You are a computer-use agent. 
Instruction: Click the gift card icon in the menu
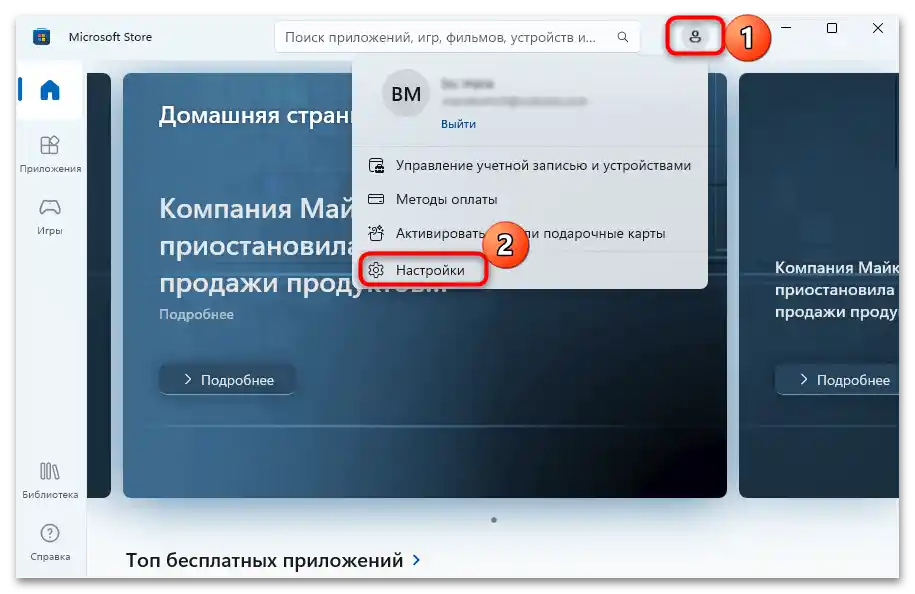(377, 232)
